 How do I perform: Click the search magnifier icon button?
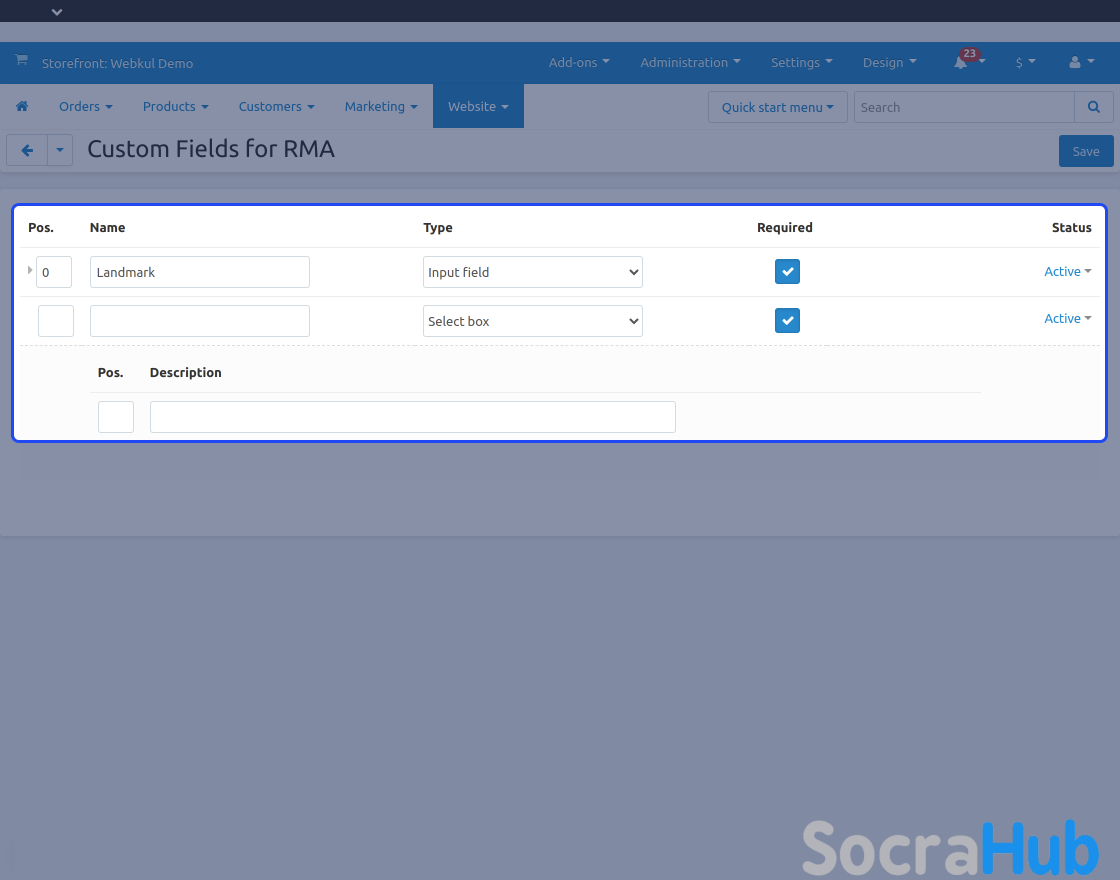pos(1094,107)
